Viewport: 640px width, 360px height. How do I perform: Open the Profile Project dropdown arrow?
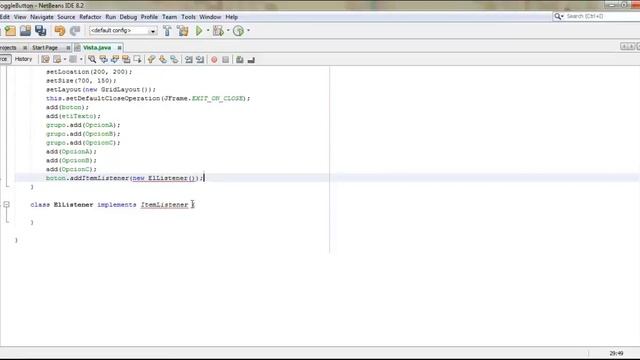tap(248, 31)
